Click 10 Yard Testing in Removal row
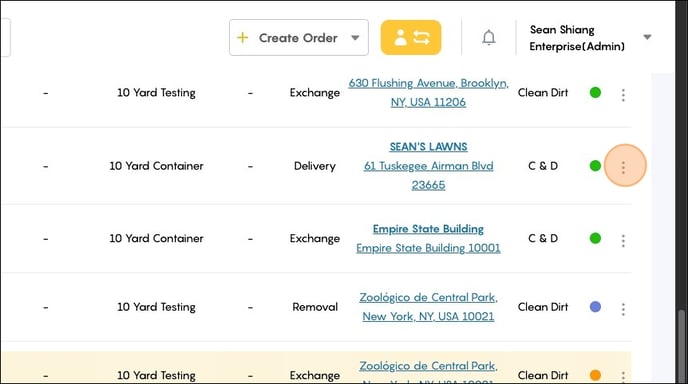The width and height of the screenshot is (688, 384). 156,307
